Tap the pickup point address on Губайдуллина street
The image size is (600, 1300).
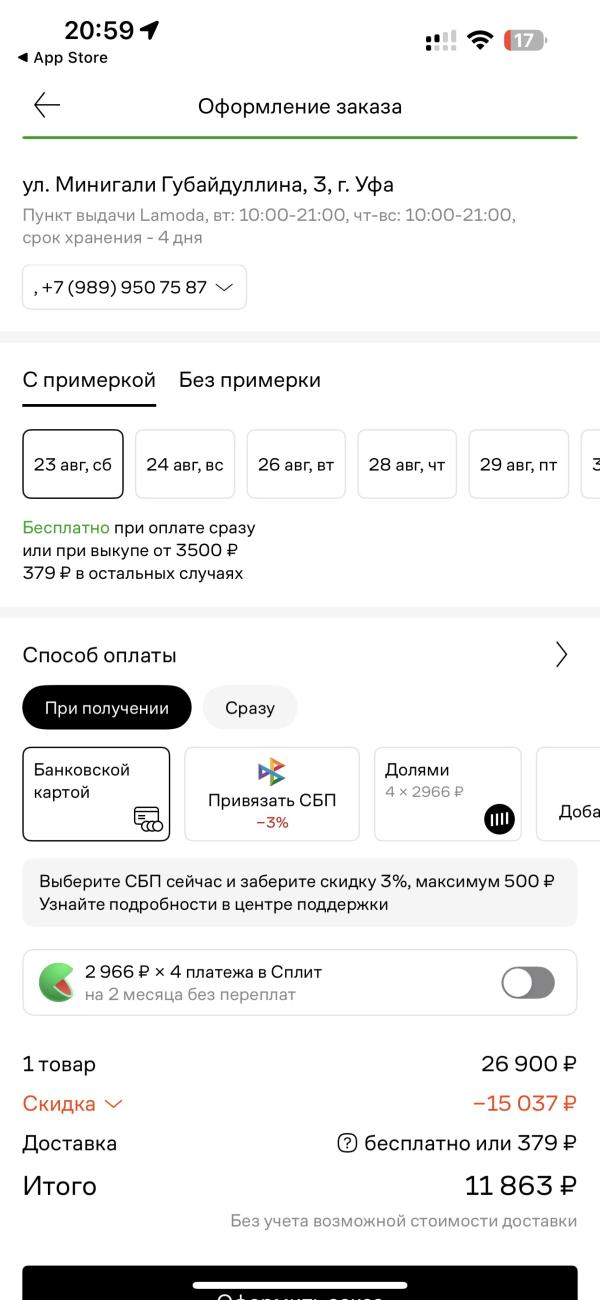pos(208,185)
